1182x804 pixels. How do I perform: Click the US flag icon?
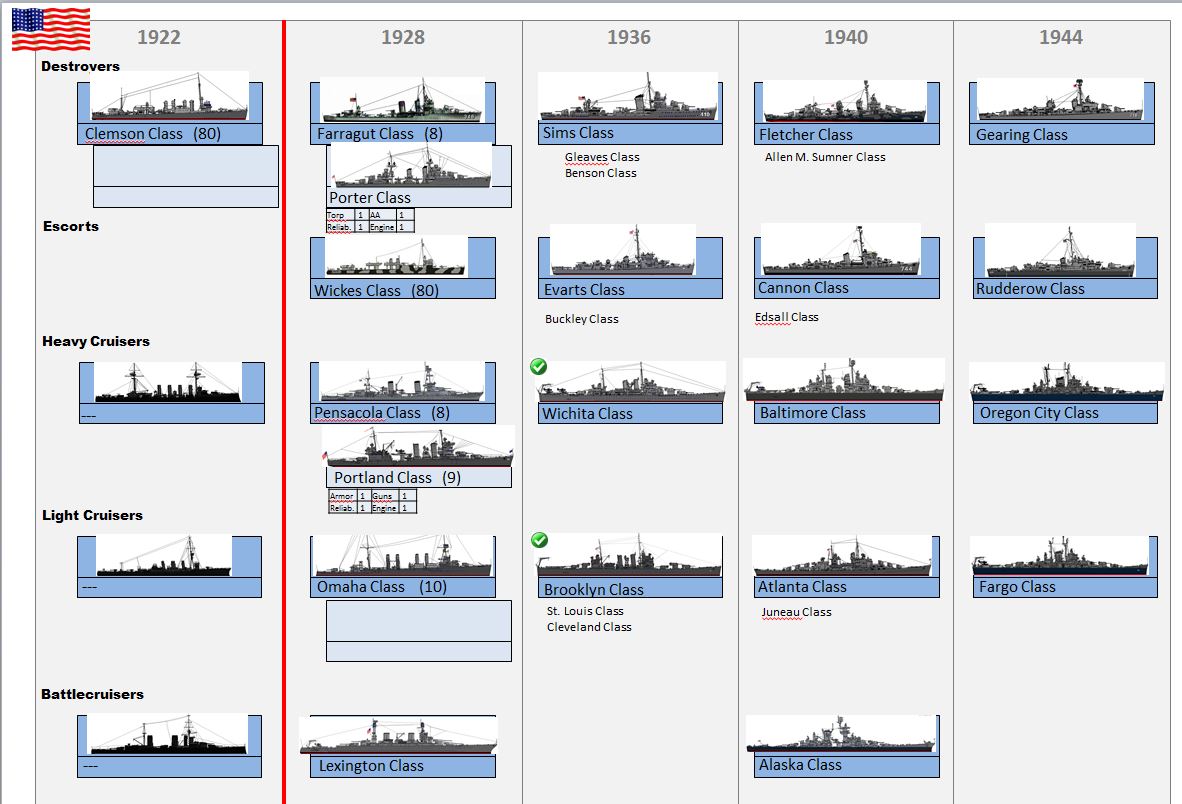(50, 29)
